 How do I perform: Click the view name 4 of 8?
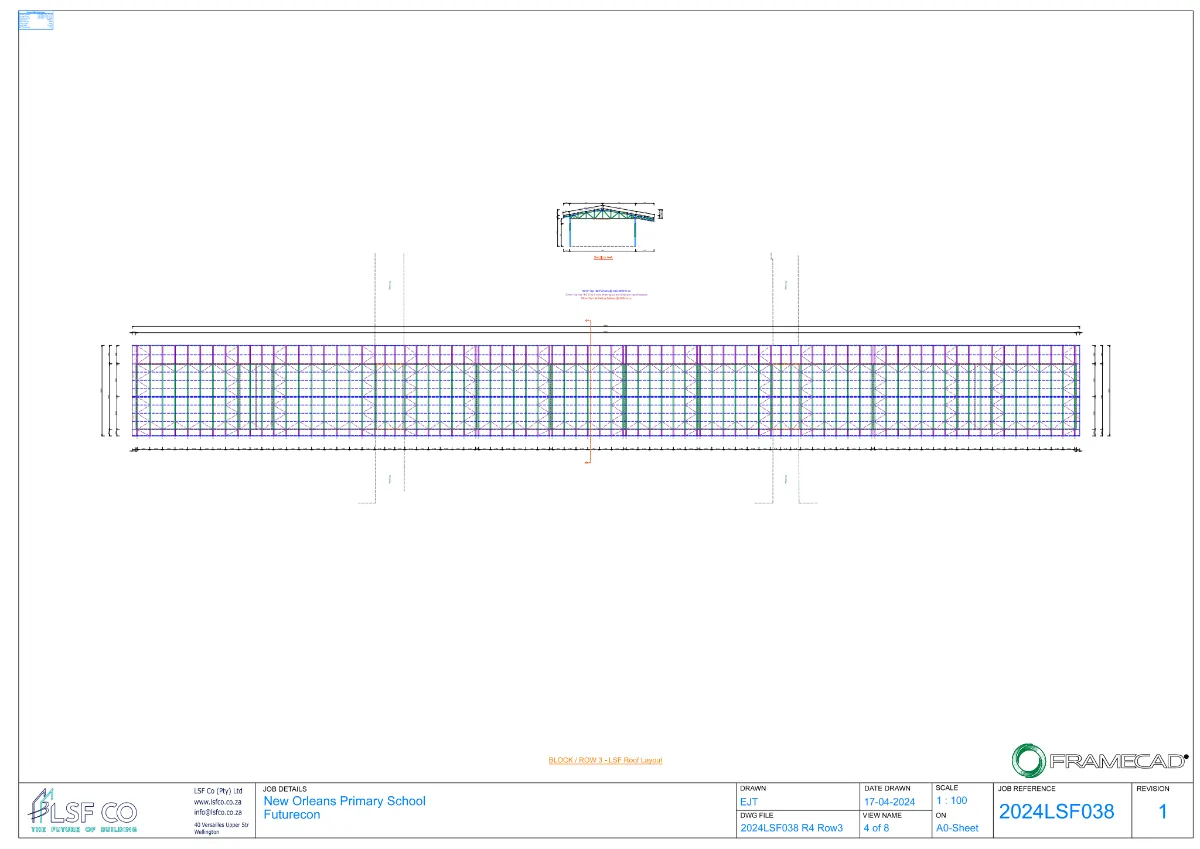(876, 827)
